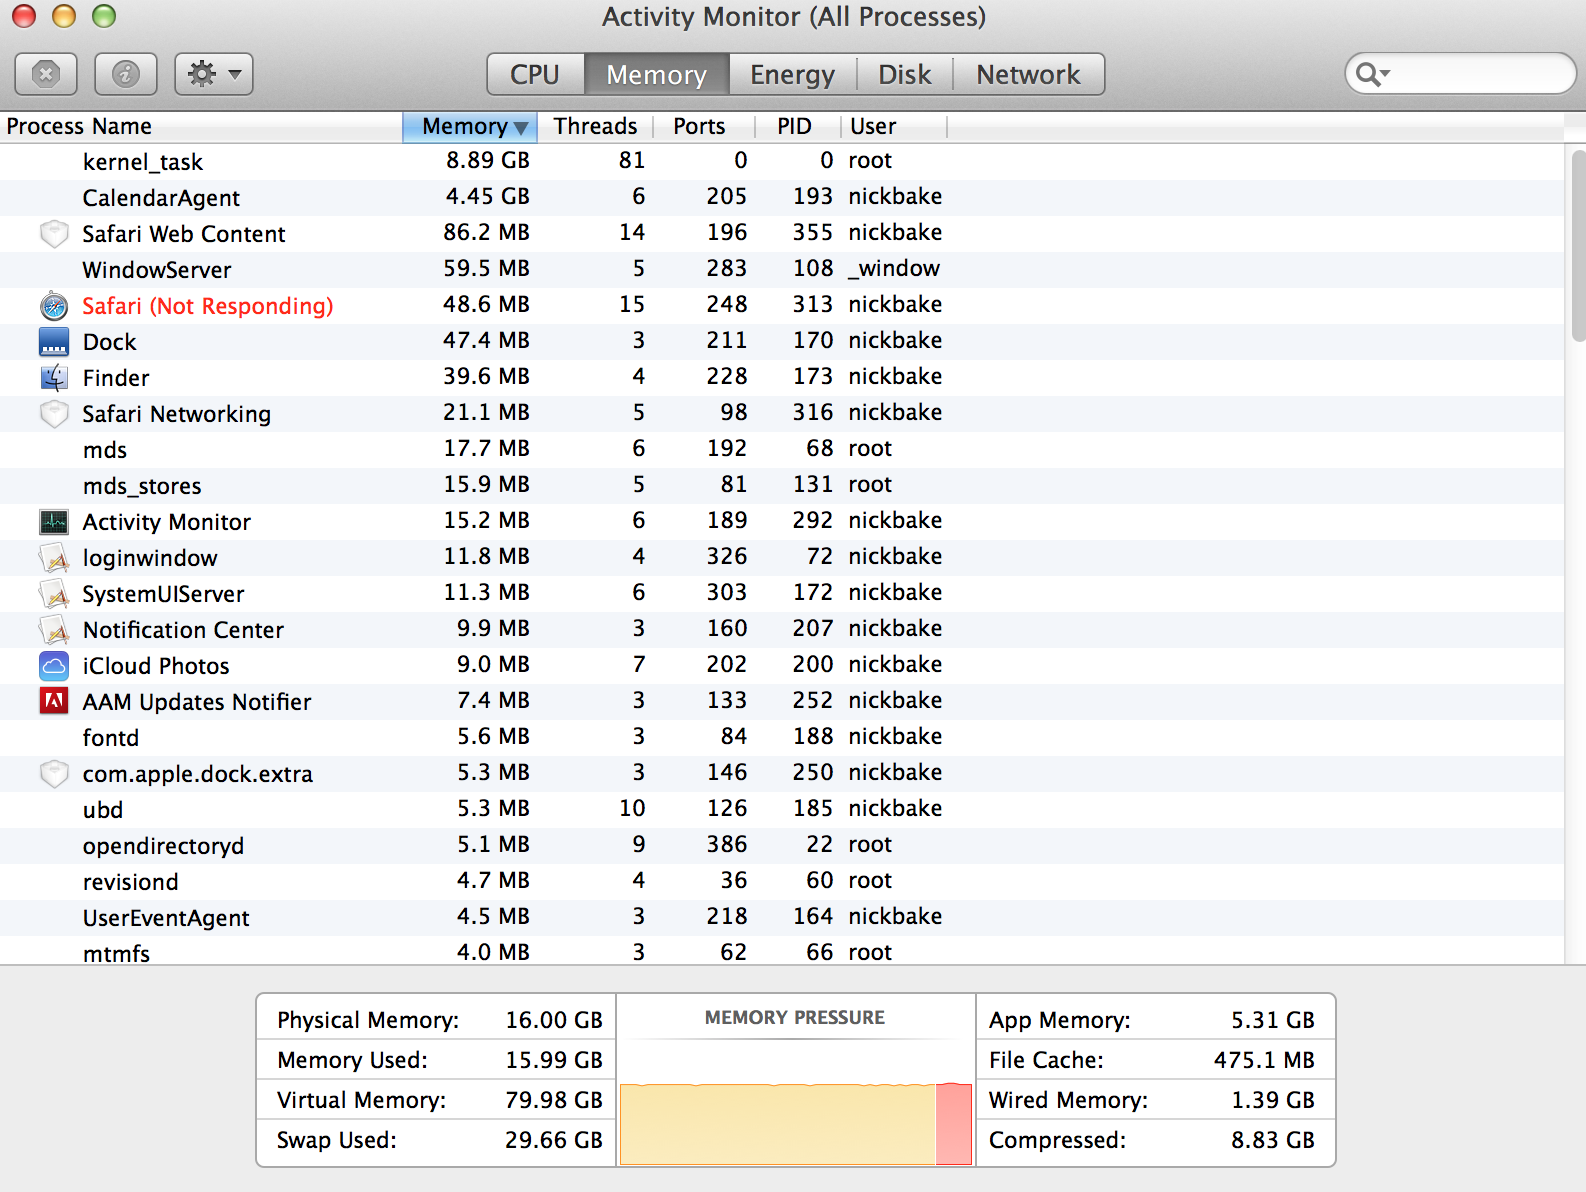
Task: Click inside the search field
Action: (1461, 74)
